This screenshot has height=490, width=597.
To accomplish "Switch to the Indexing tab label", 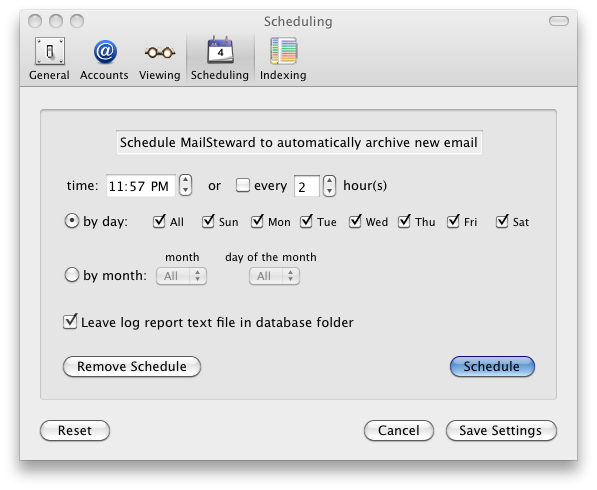I will [283, 75].
